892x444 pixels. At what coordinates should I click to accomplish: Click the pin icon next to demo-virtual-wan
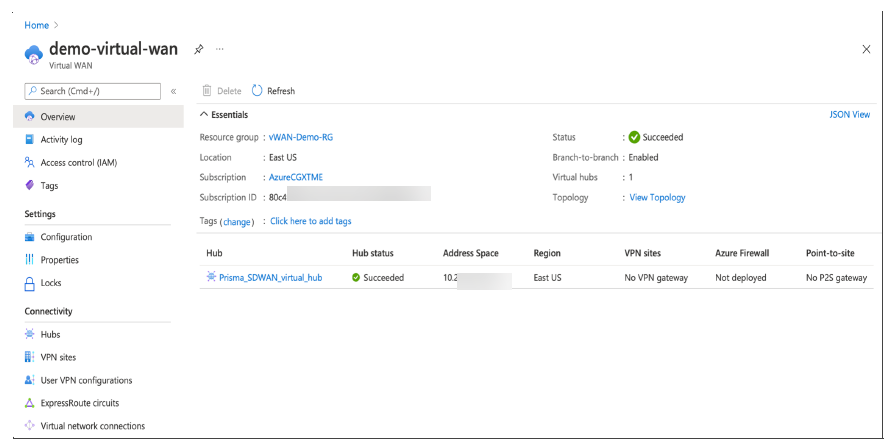pyautogui.click(x=198, y=49)
